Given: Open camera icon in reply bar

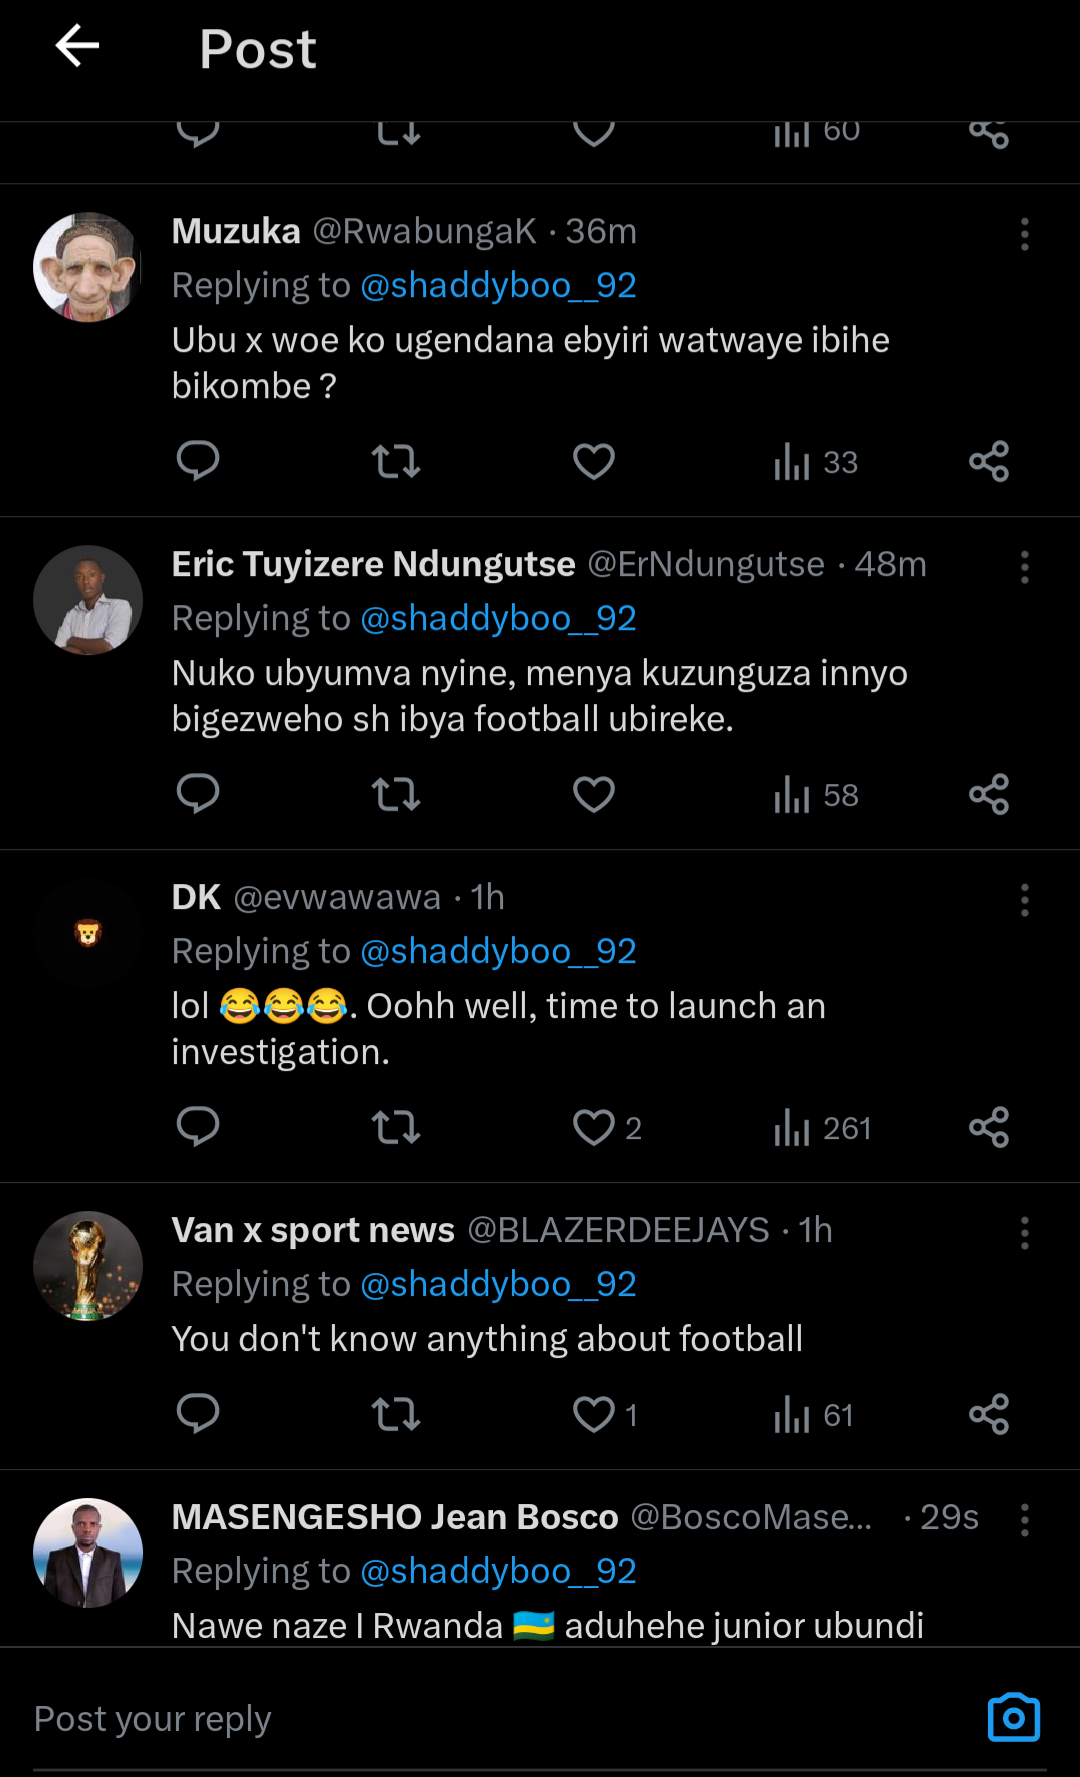Looking at the screenshot, I should click(x=1013, y=1718).
